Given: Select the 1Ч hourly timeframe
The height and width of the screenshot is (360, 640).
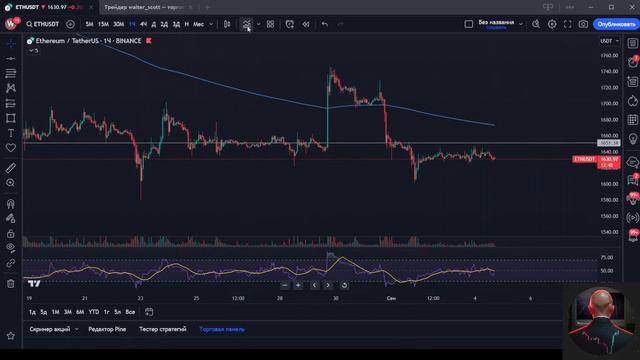Looking at the screenshot, I should 132,24.
